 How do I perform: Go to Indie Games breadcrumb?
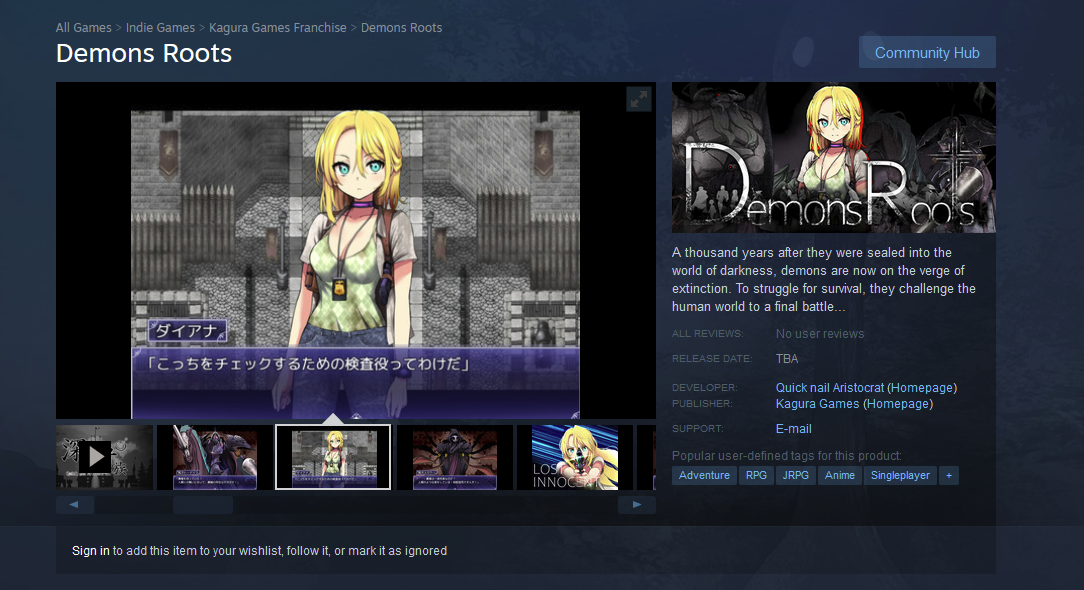(160, 28)
